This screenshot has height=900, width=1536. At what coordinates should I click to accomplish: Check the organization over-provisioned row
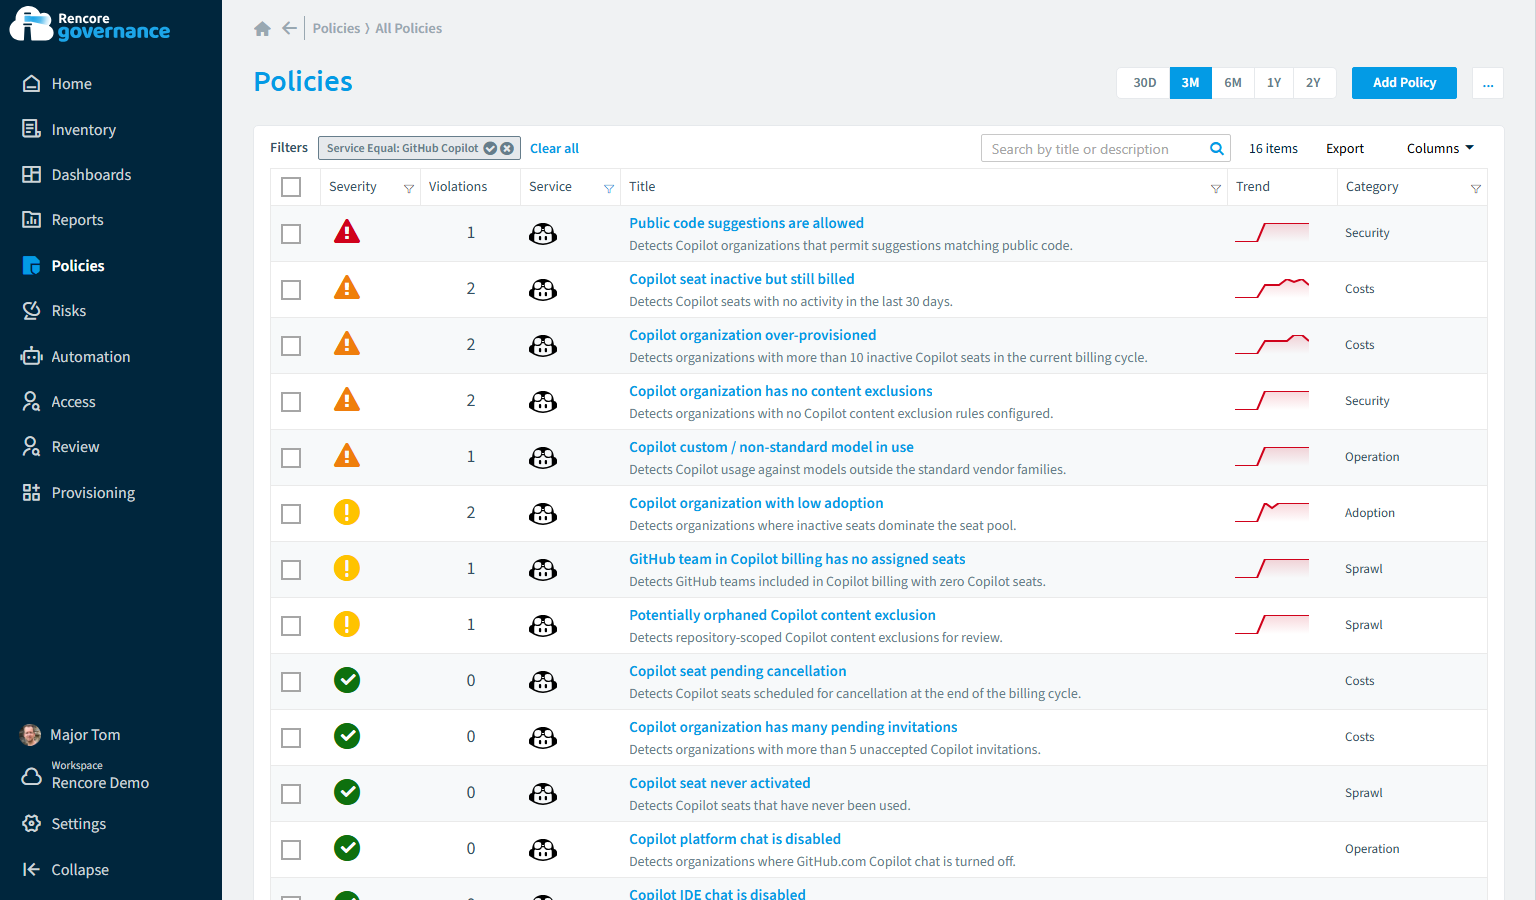point(291,346)
